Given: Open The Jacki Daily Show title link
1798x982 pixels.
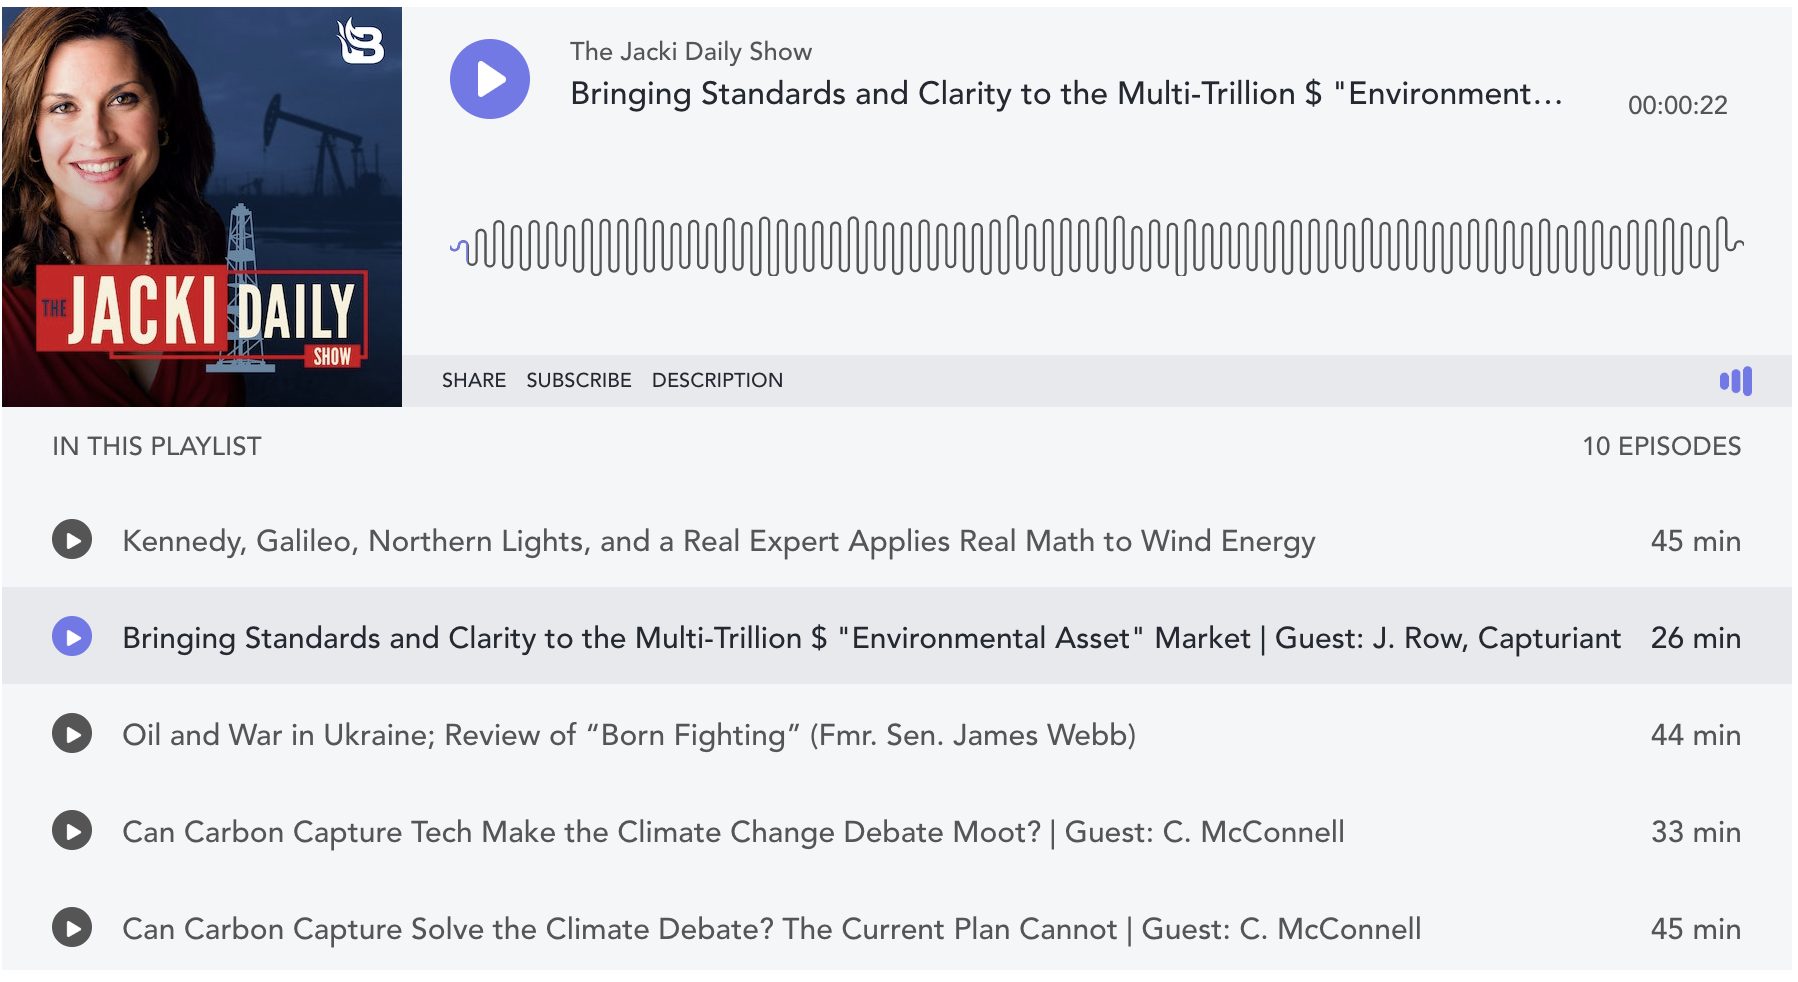Looking at the screenshot, I should [x=690, y=52].
